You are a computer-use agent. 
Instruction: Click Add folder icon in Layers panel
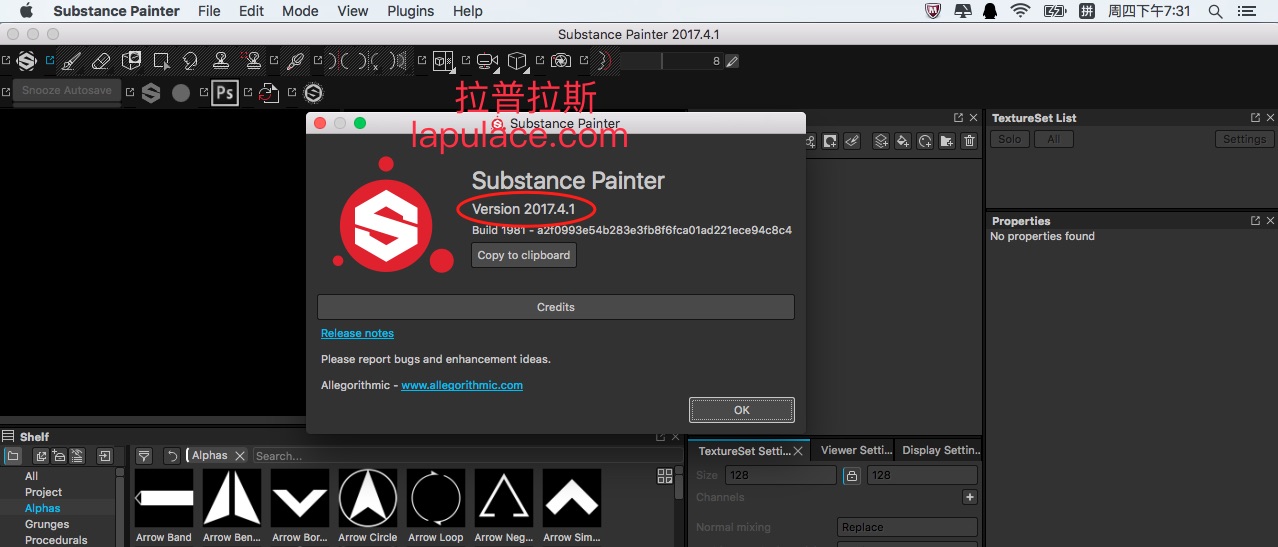click(x=947, y=141)
